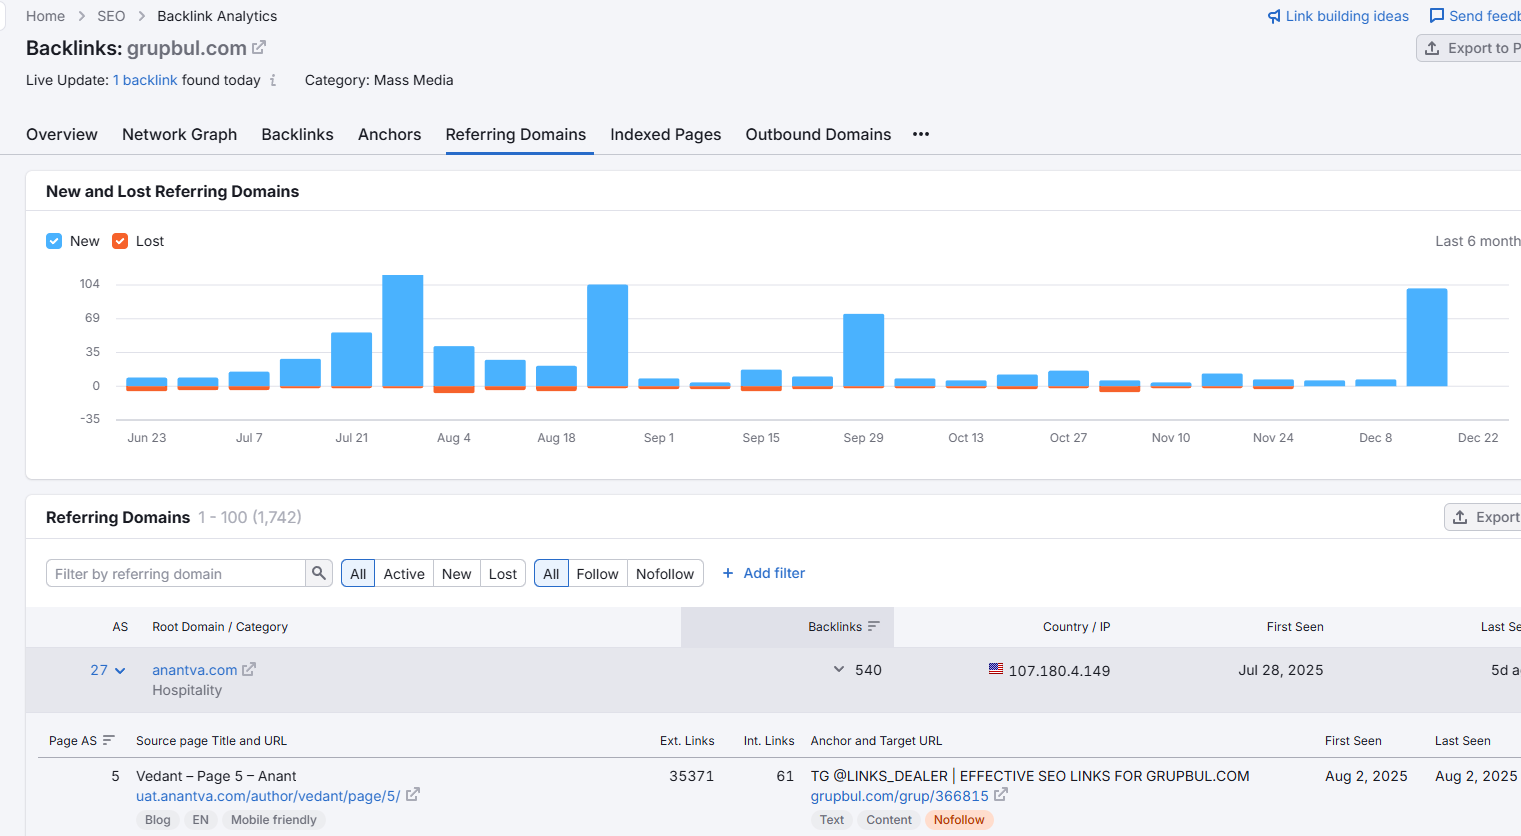Click the Backlinks column sort icon
Viewport: 1521px width, 836px height.
point(874,626)
